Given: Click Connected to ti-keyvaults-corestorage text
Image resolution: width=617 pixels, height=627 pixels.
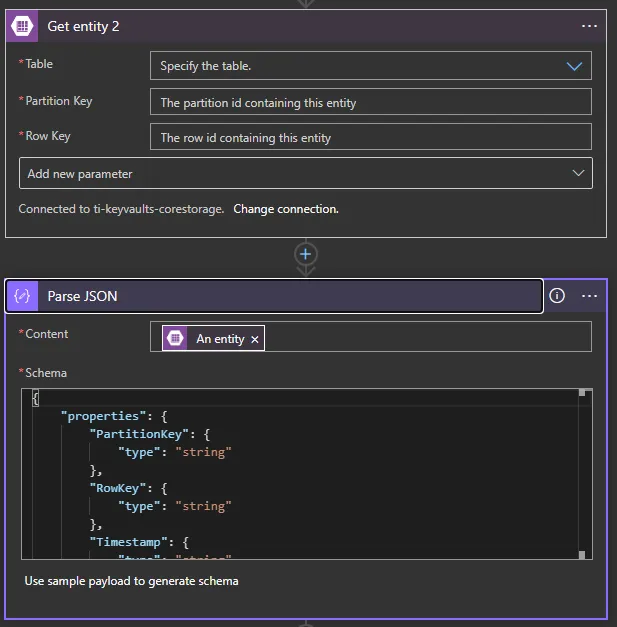Looking at the screenshot, I should 121,209.
